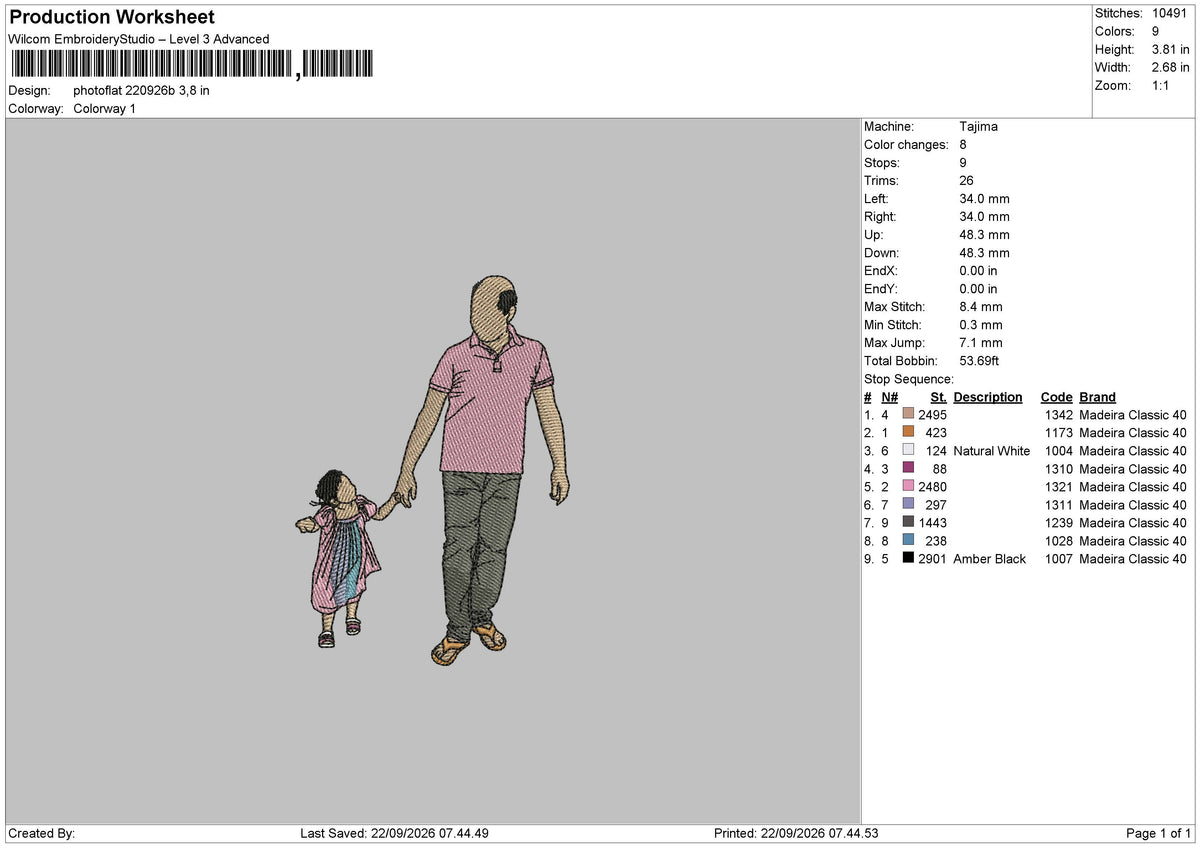Image resolution: width=1200 pixels, height=848 pixels.
Task: Click the 'EndX:' value 0.00 in
Action: pos(978,271)
